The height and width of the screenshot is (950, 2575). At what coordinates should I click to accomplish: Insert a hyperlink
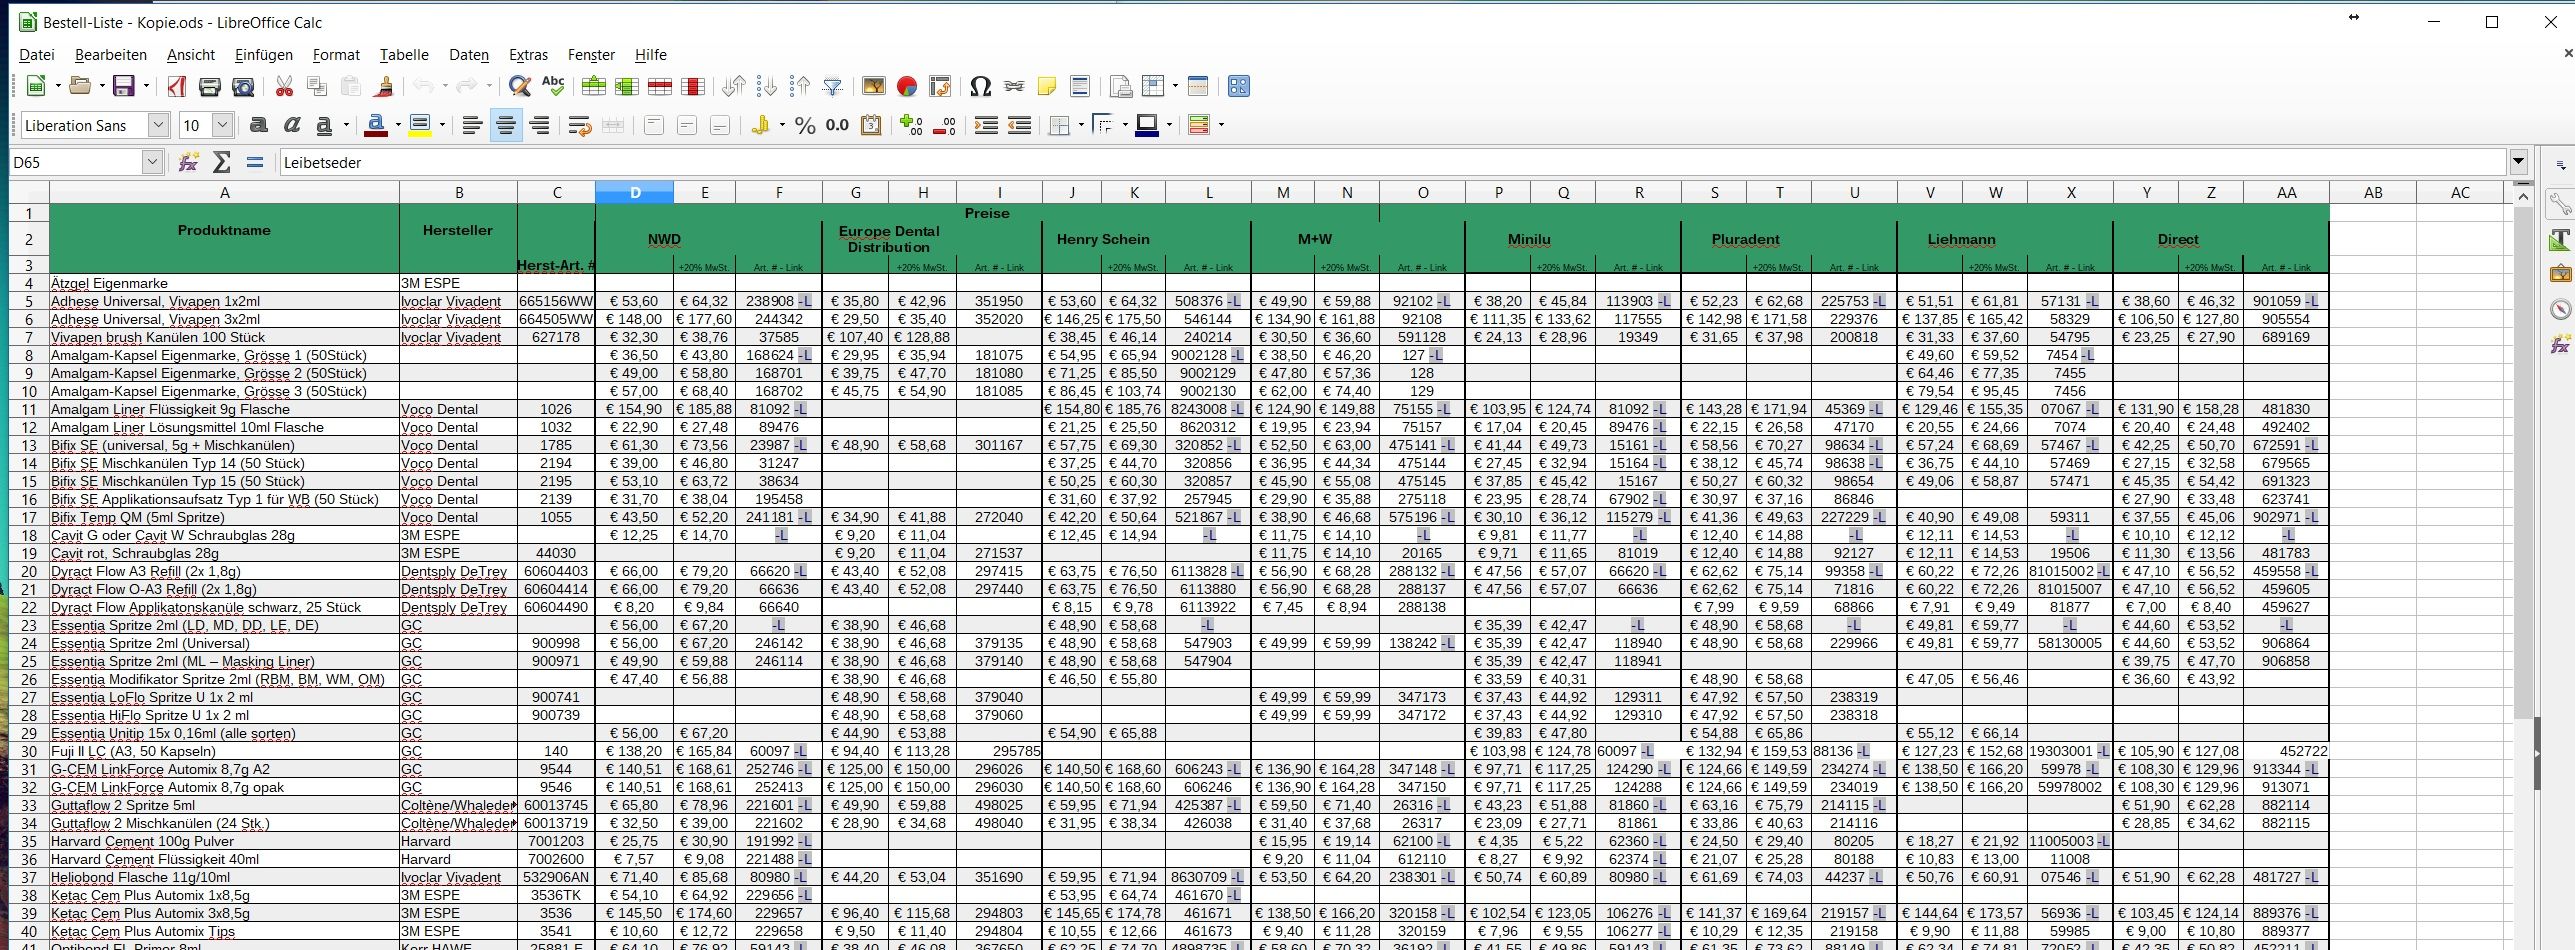click(x=1014, y=87)
